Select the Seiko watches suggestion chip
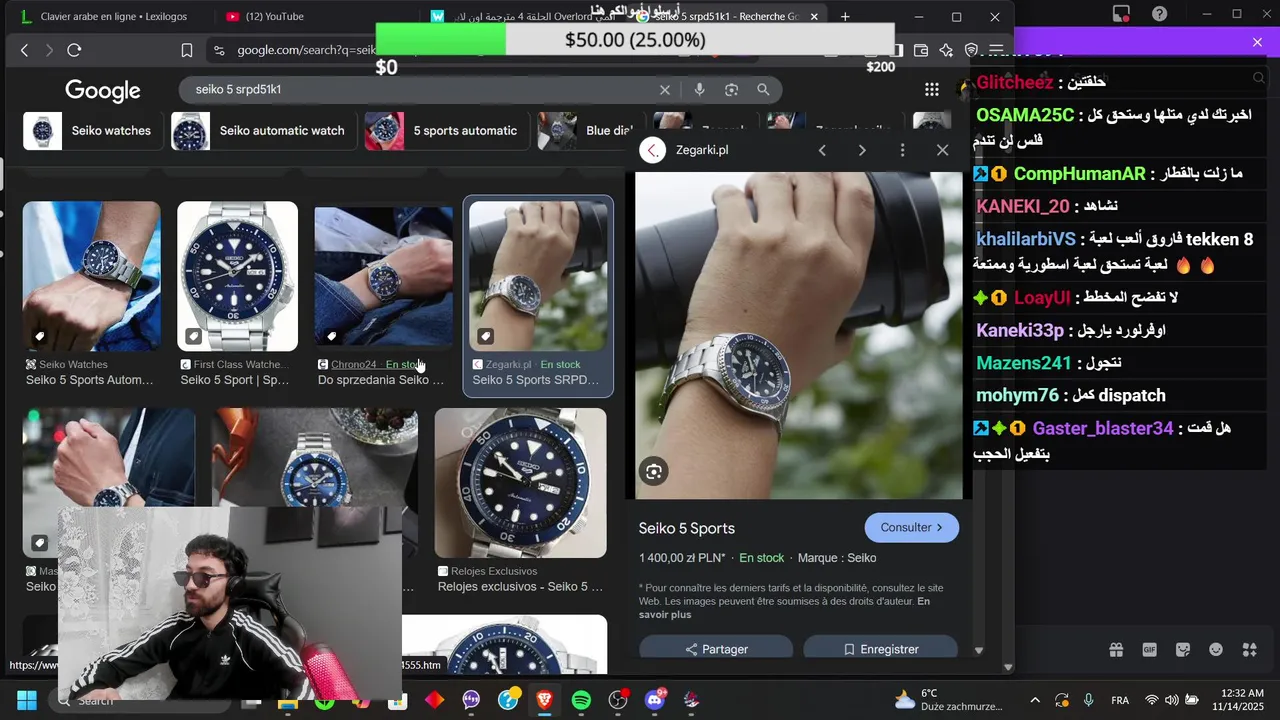Screen dimensions: 1280x720 tap(93, 131)
